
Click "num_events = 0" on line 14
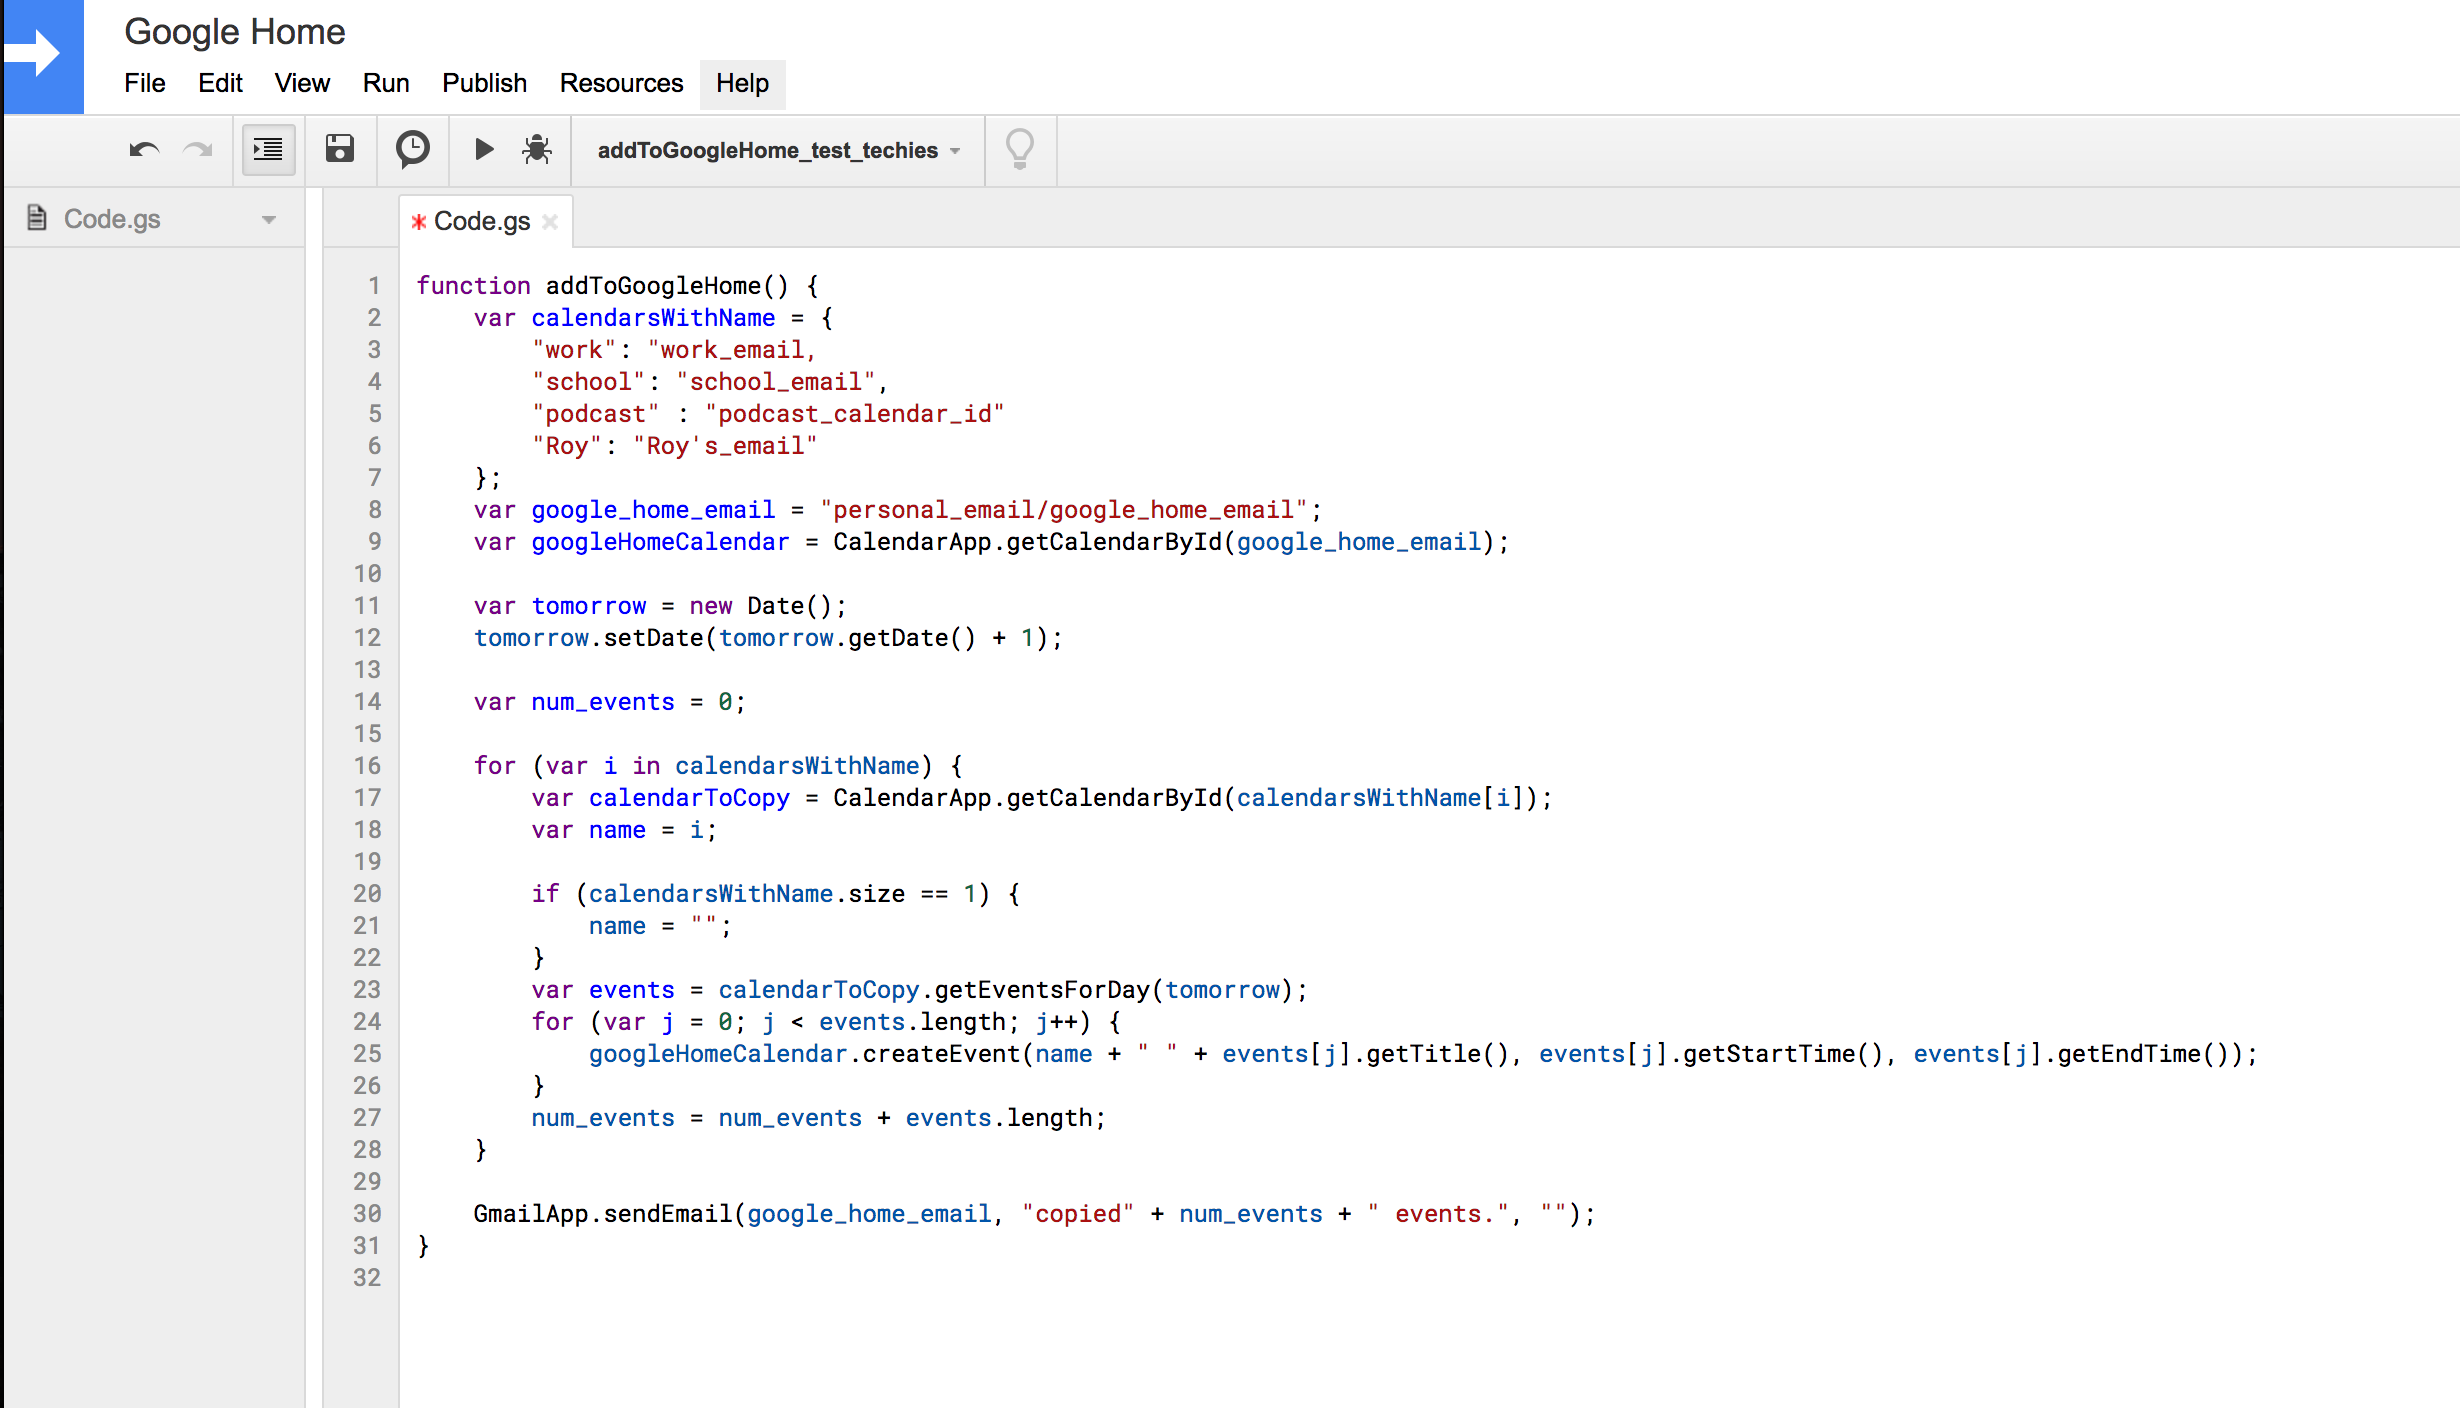tap(632, 702)
